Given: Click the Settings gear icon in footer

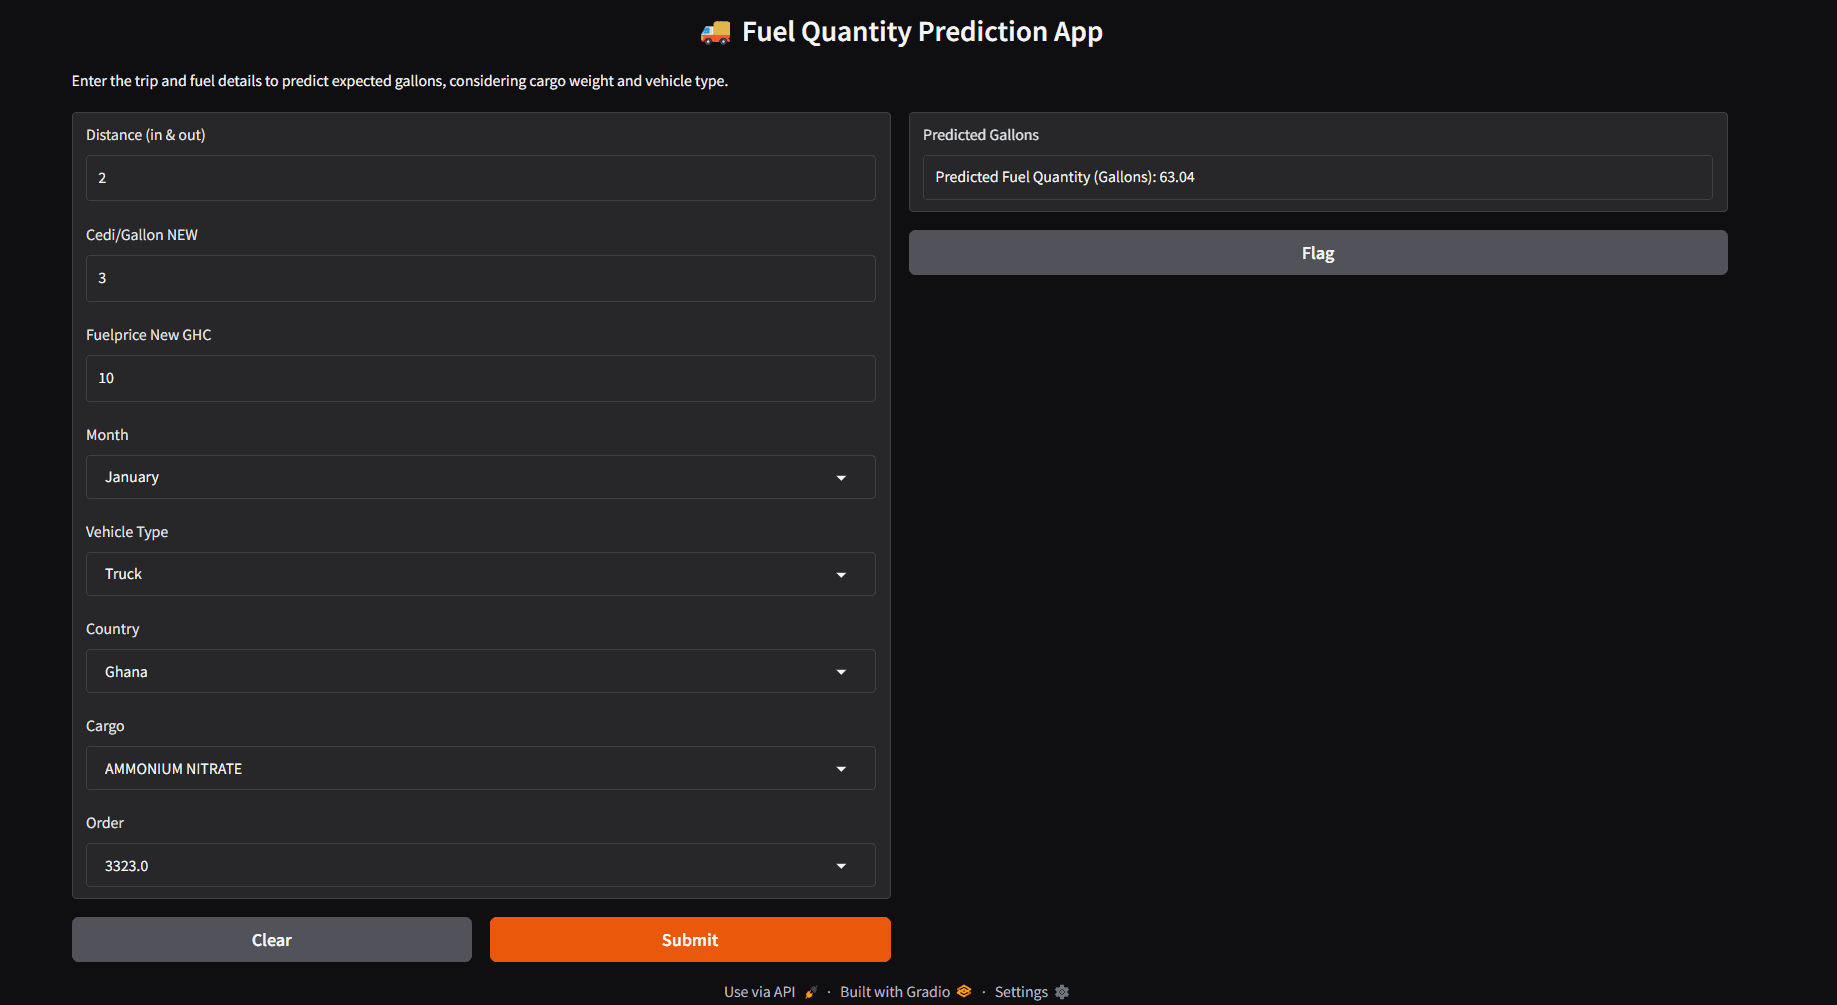Looking at the screenshot, I should tap(1062, 992).
